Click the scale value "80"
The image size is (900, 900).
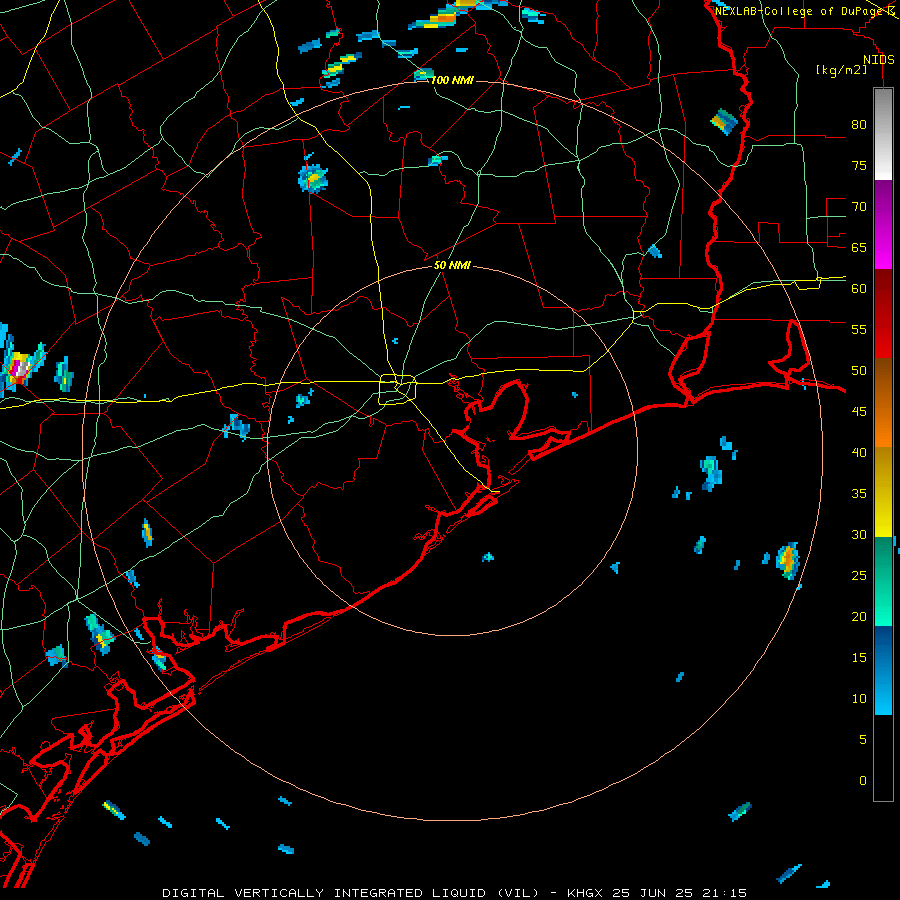(x=859, y=125)
